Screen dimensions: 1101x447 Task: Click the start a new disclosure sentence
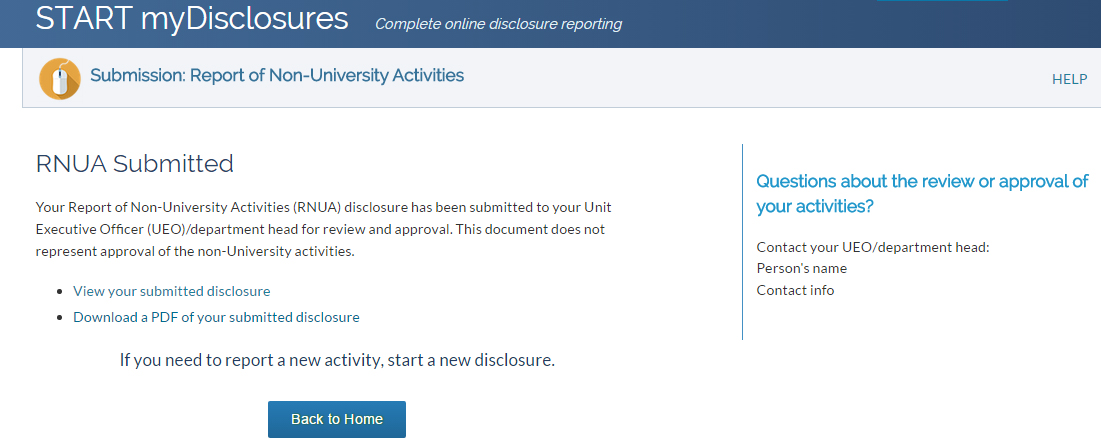coord(337,361)
